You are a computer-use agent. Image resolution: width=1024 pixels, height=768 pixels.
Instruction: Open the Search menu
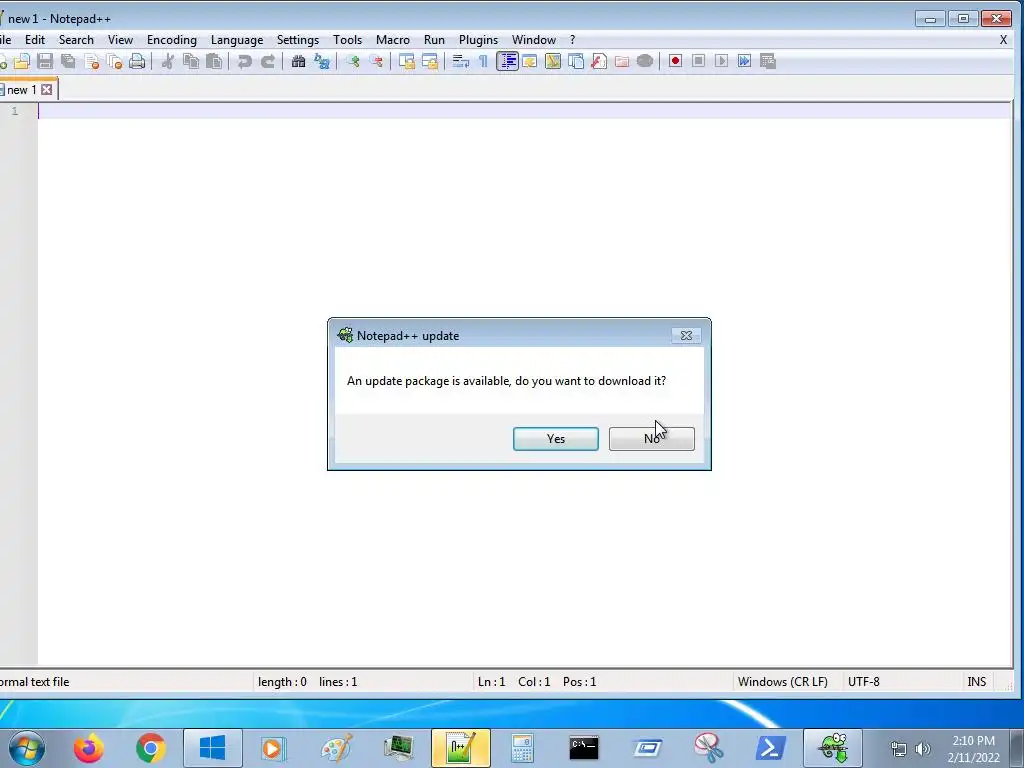pyautogui.click(x=76, y=40)
